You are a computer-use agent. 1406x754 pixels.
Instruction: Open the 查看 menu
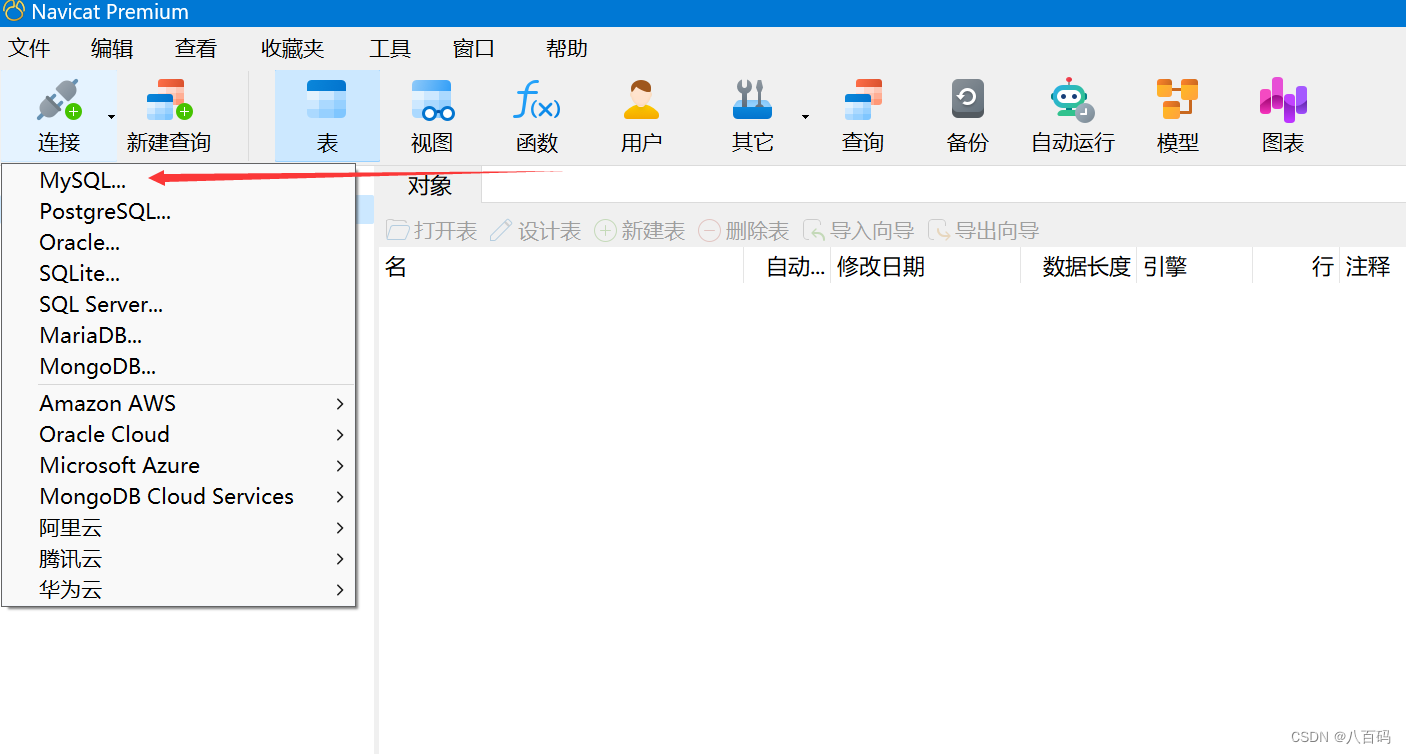[195, 48]
